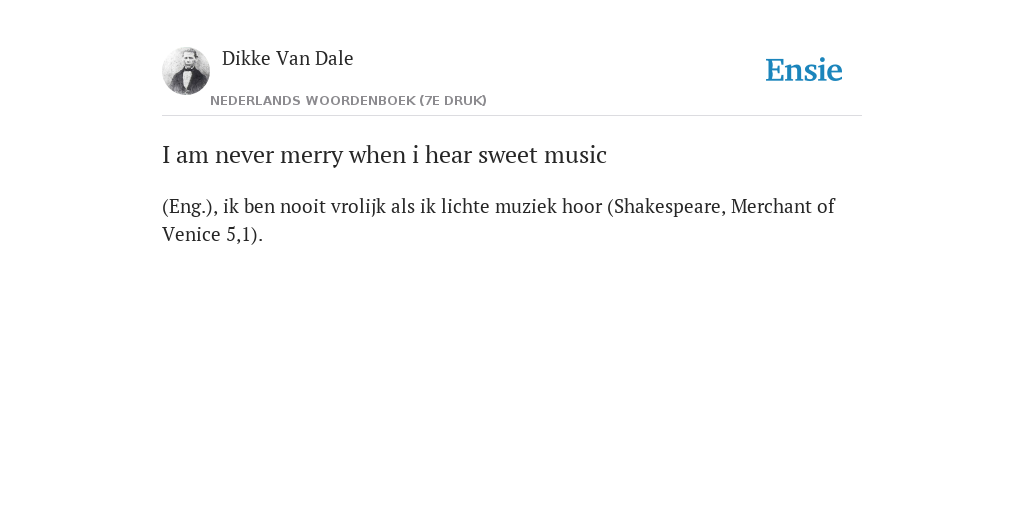The height and width of the screenshot is (512, 1024).
Task: Click the '(7E DRUK)' edition text
Action: (x=453, y=101)
